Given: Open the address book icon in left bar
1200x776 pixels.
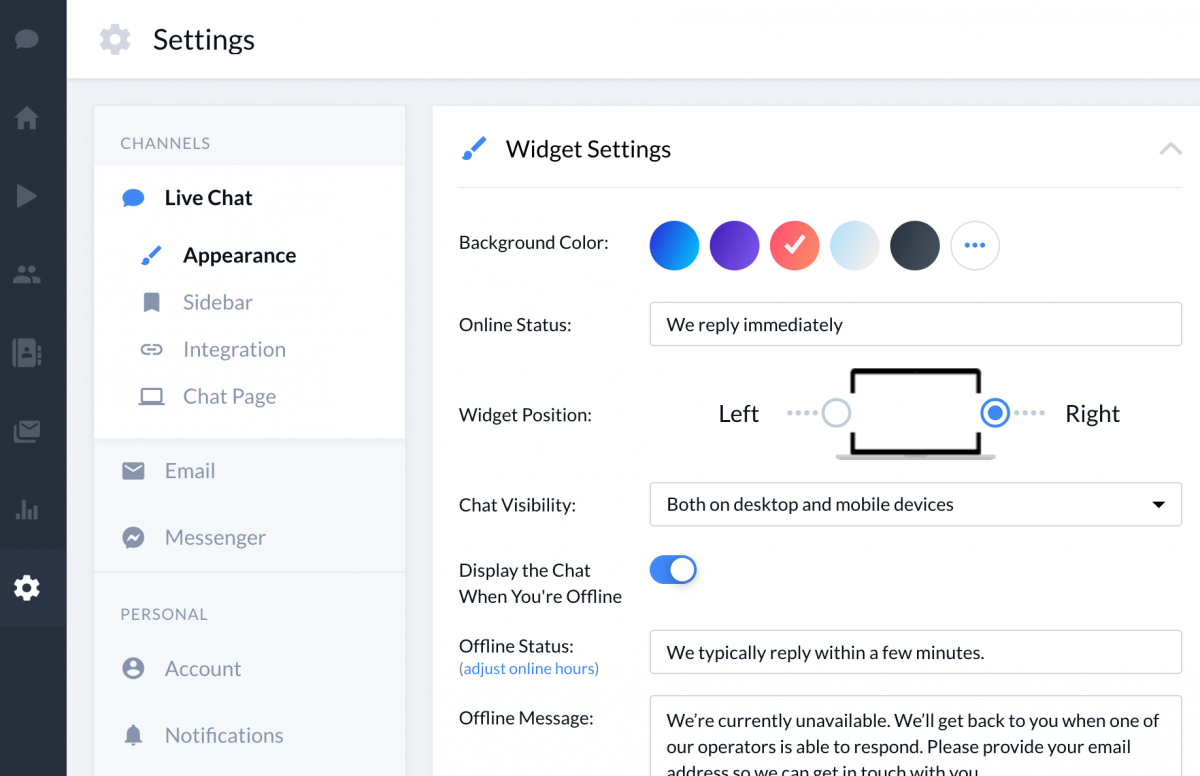Looking at the screenshot, I should (x=27, y=353).
